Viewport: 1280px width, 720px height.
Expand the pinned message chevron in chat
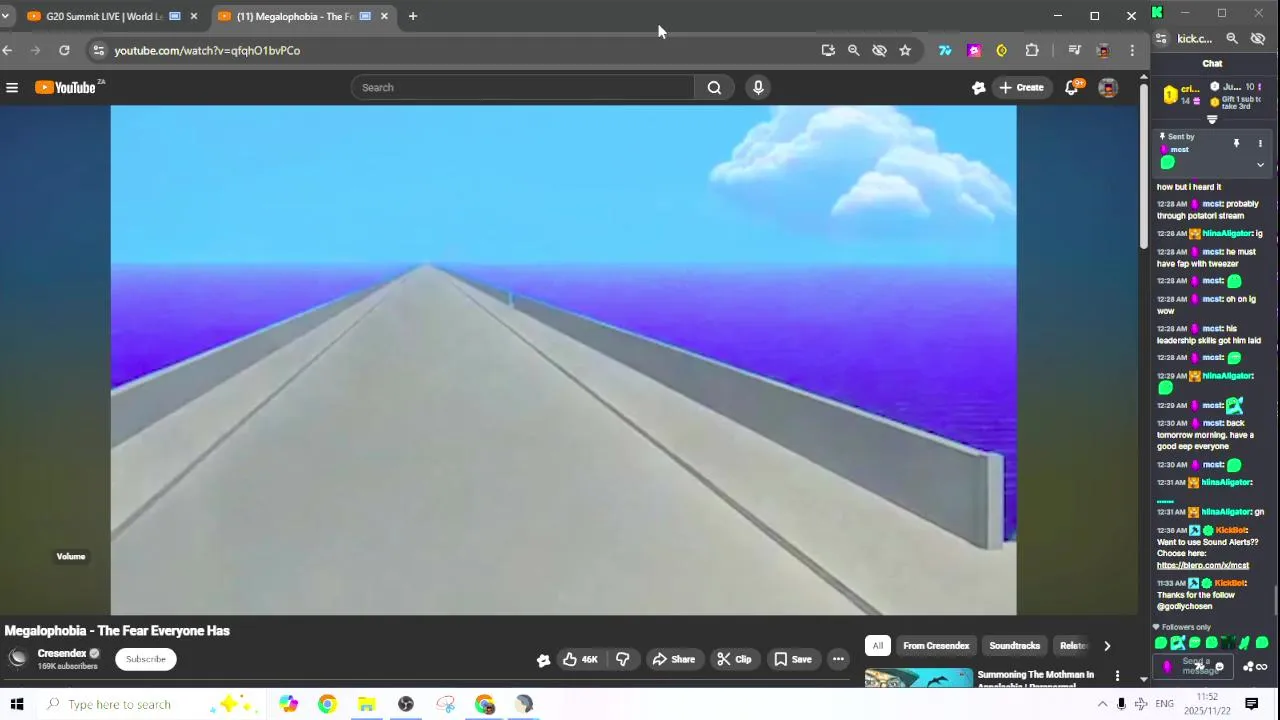click(x=1260, y=165)
